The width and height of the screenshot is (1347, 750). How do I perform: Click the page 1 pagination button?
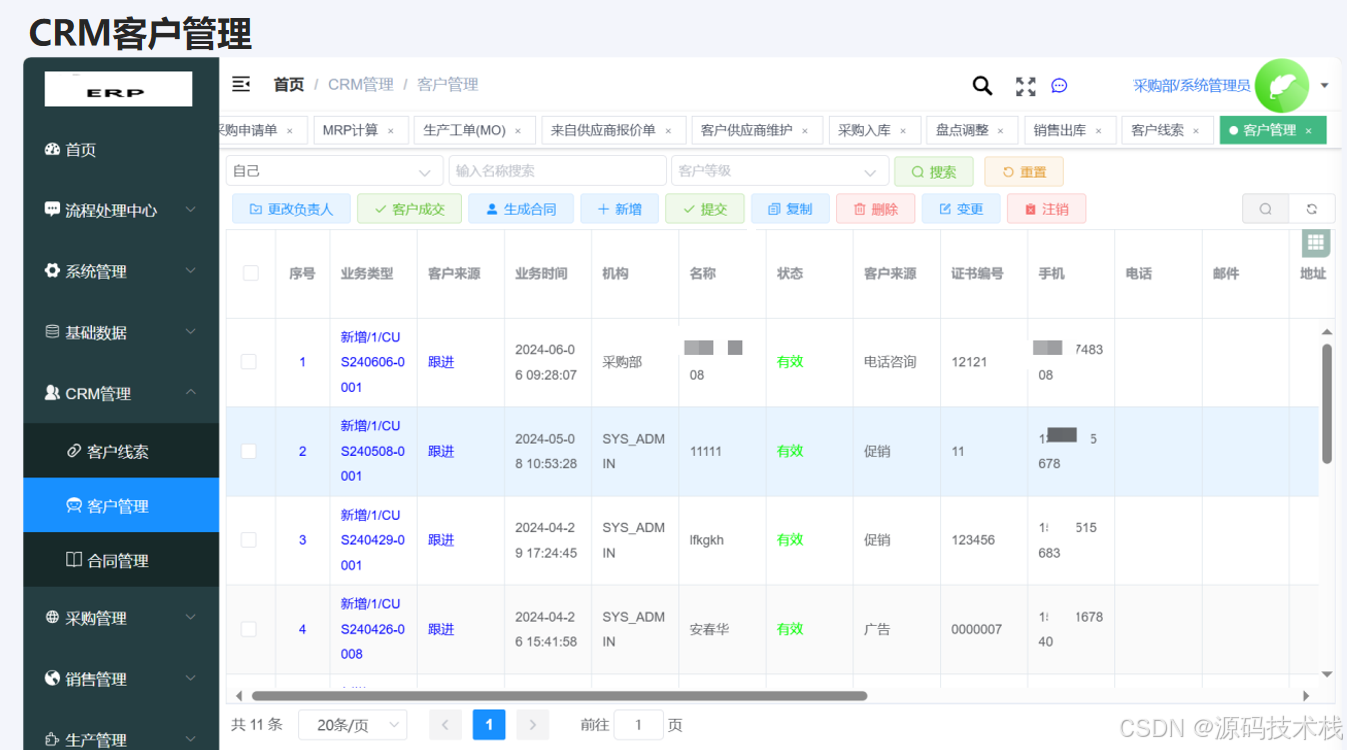(x=489, y=725)
